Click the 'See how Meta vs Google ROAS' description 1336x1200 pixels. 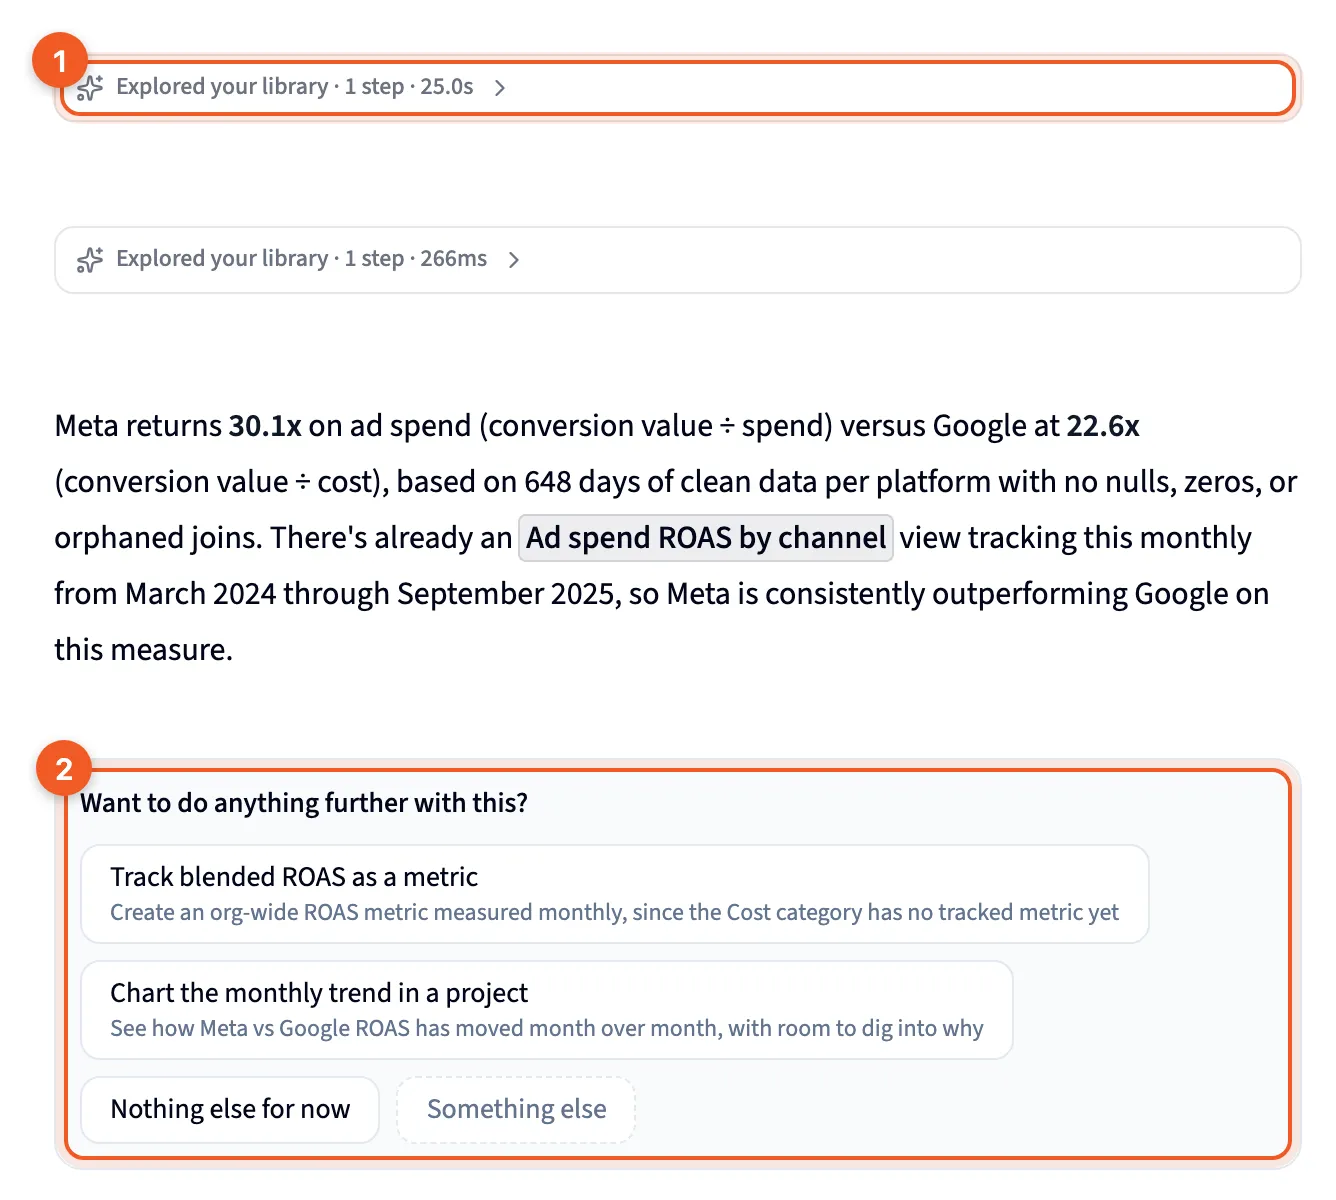tap(547, 1028)
